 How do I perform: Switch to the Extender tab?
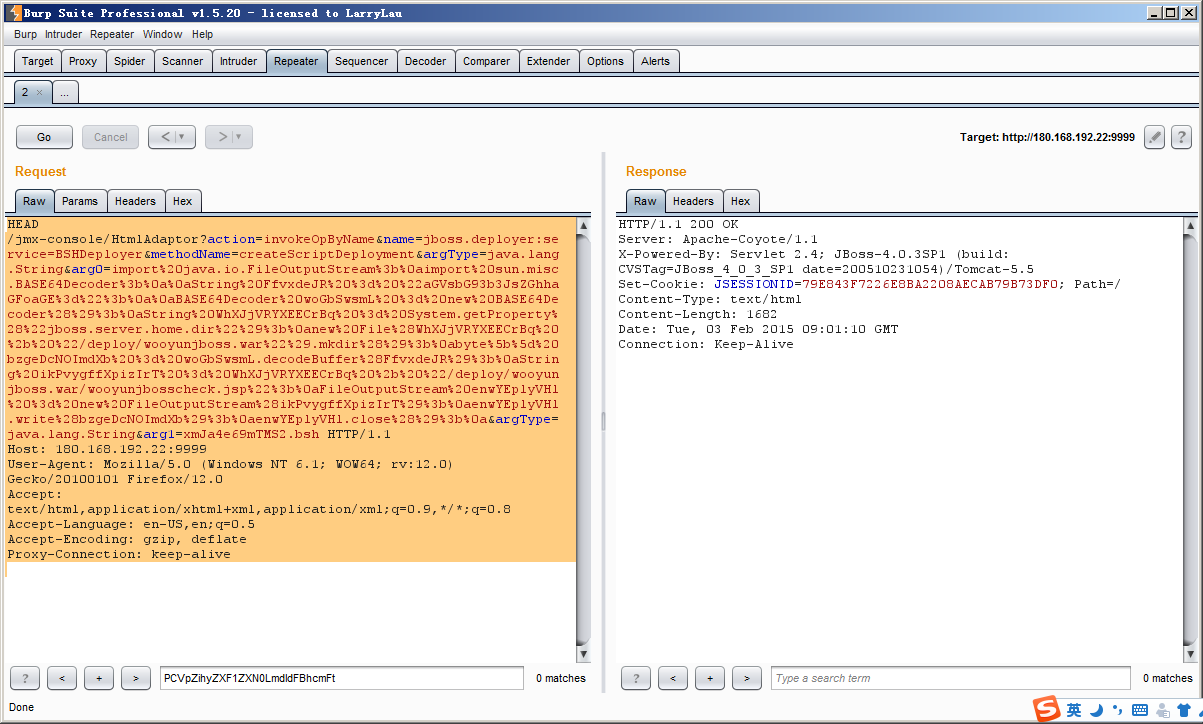click(549, 61)
